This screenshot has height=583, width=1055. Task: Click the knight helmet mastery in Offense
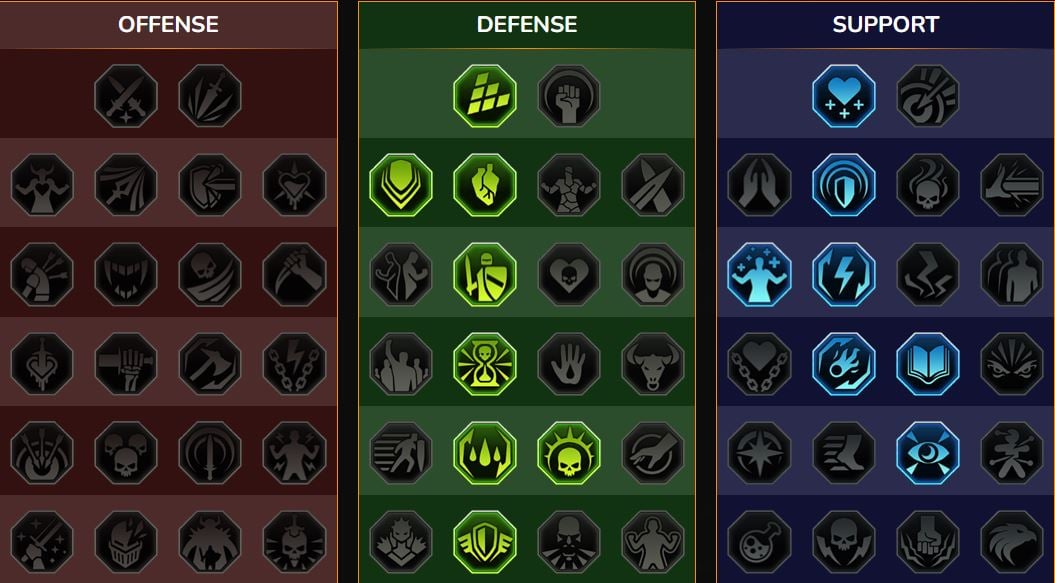[x=126, y=542]
